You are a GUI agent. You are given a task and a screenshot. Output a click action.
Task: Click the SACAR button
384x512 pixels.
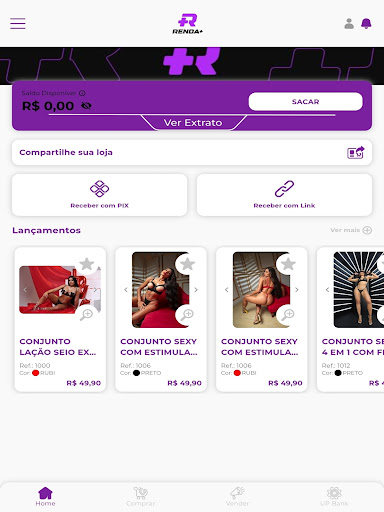(x=305, y=102)
